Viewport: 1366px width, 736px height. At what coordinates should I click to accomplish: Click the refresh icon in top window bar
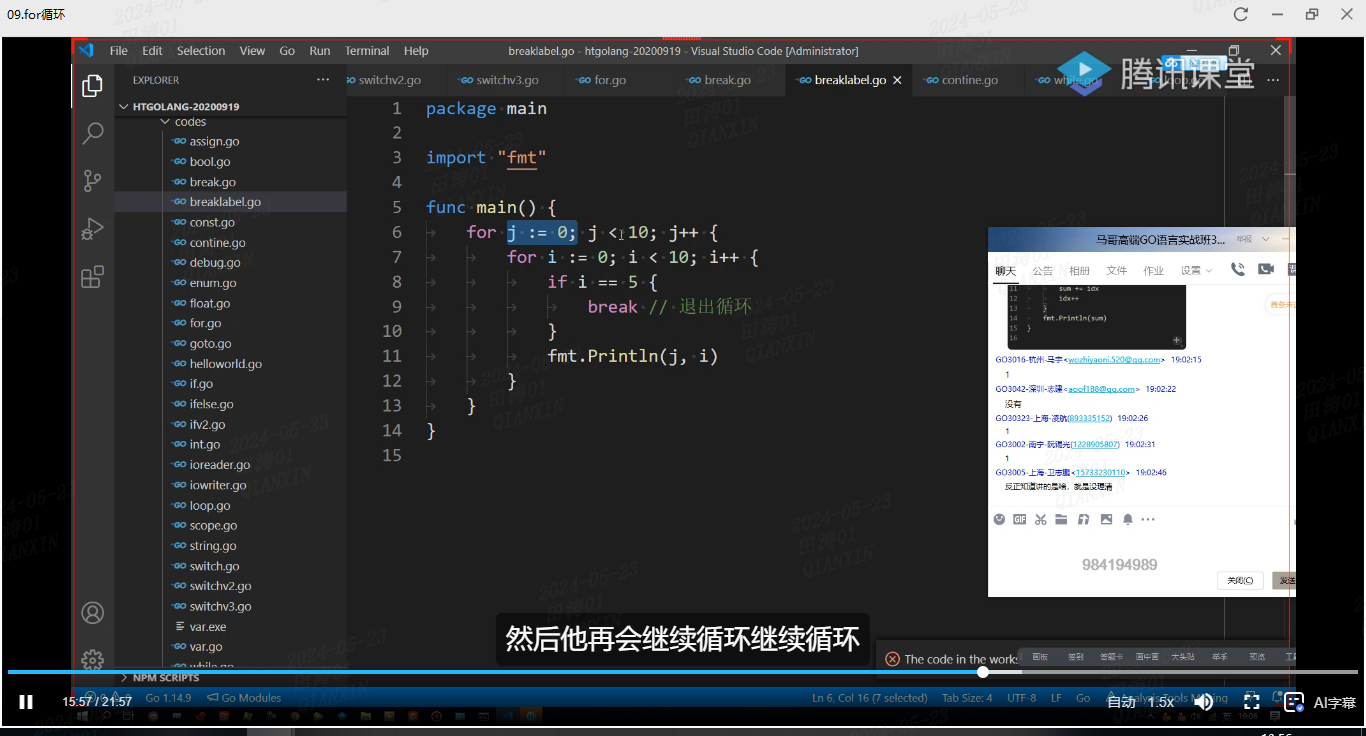pyautogui.click(x=1240, y=14)
